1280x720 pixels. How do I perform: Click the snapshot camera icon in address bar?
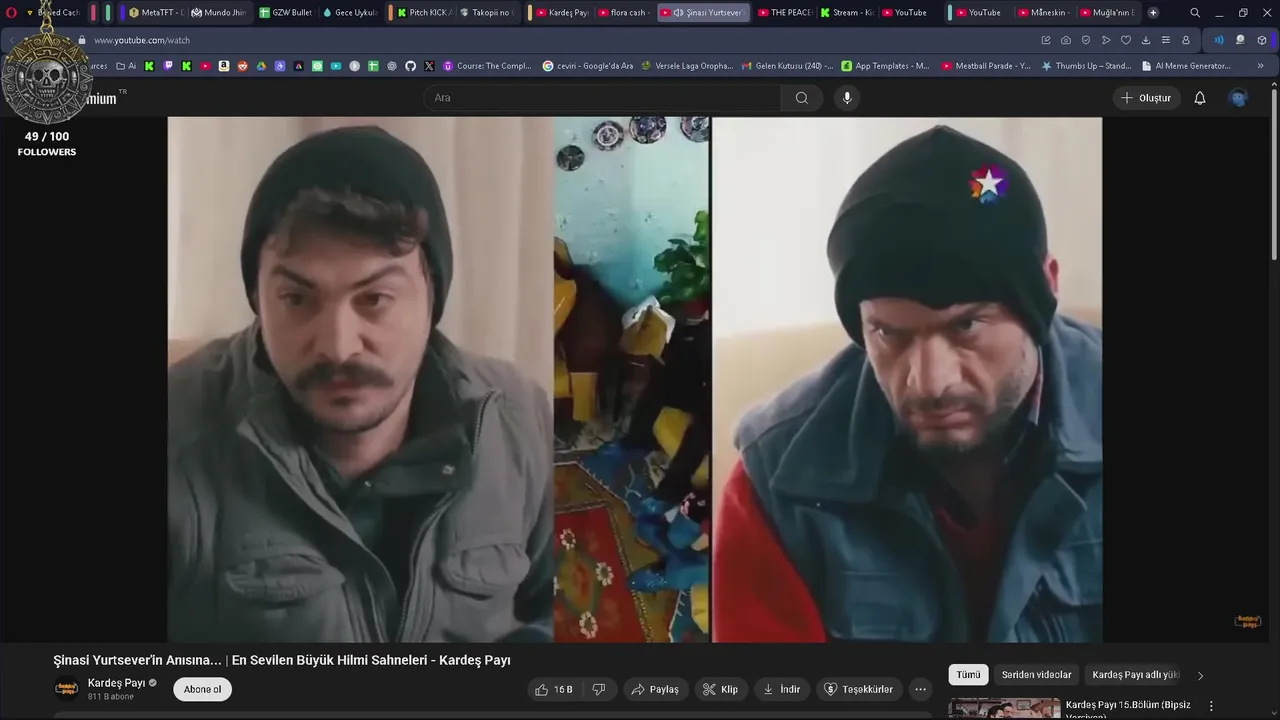click(x=1066, y=40)
